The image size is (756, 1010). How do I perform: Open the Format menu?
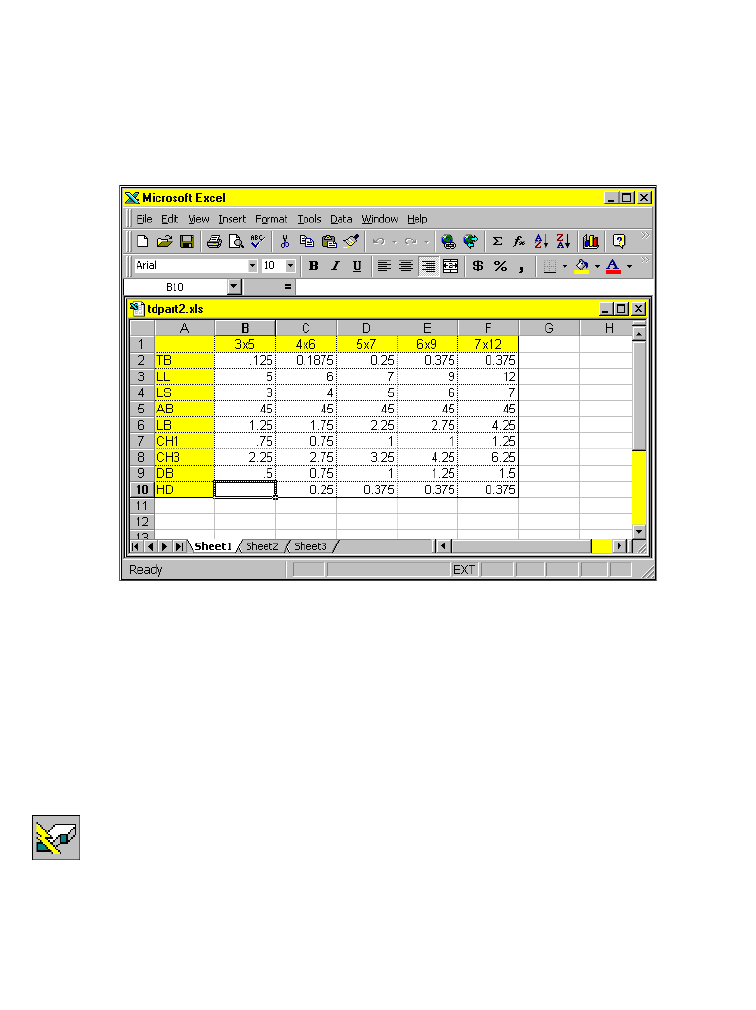[x=271, y=219]
